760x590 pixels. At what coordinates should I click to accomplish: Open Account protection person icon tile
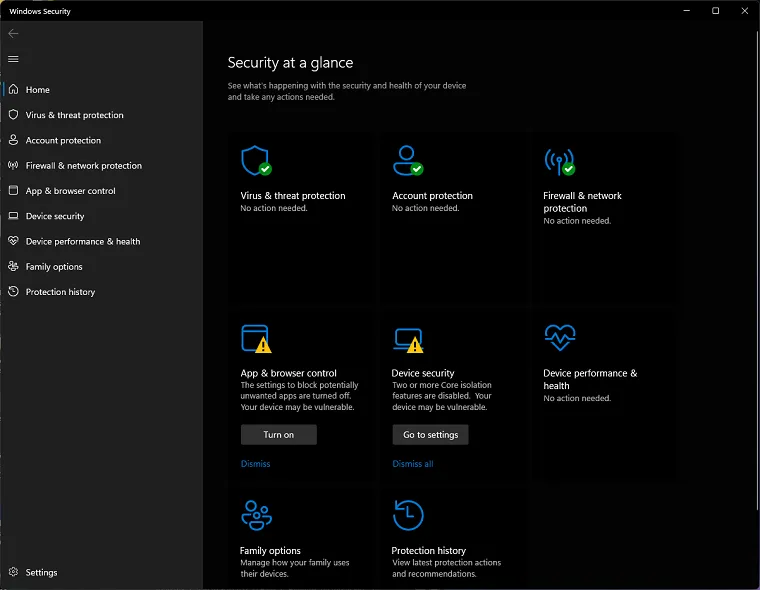[407, 161]
